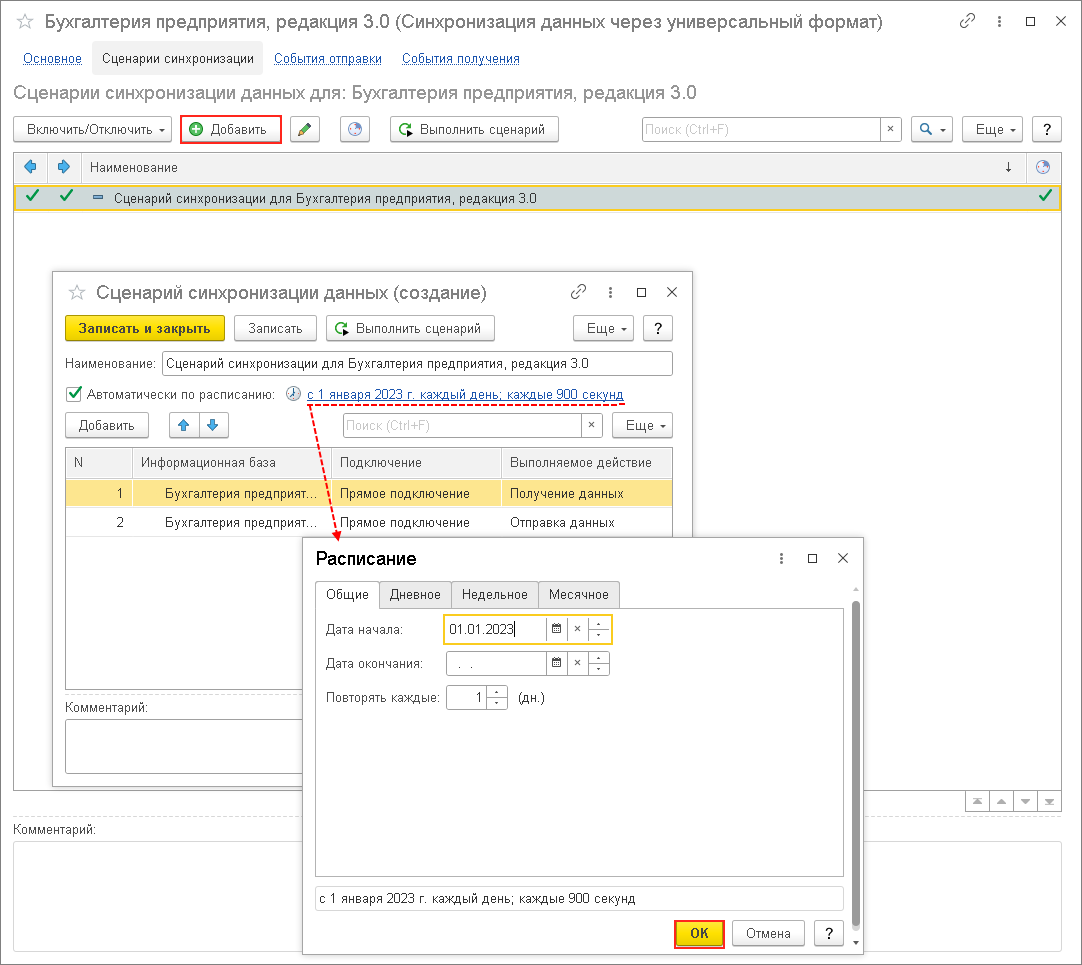Open calendar picker for Дата окончания
The height and width of the screenshot is (965, 1082).
(x=557, y=663)
